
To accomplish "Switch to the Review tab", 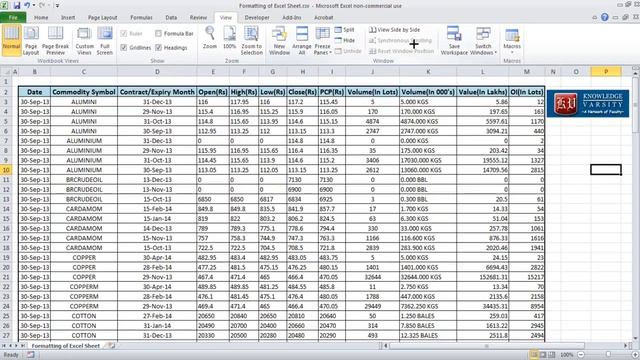I will coord(198,18).
